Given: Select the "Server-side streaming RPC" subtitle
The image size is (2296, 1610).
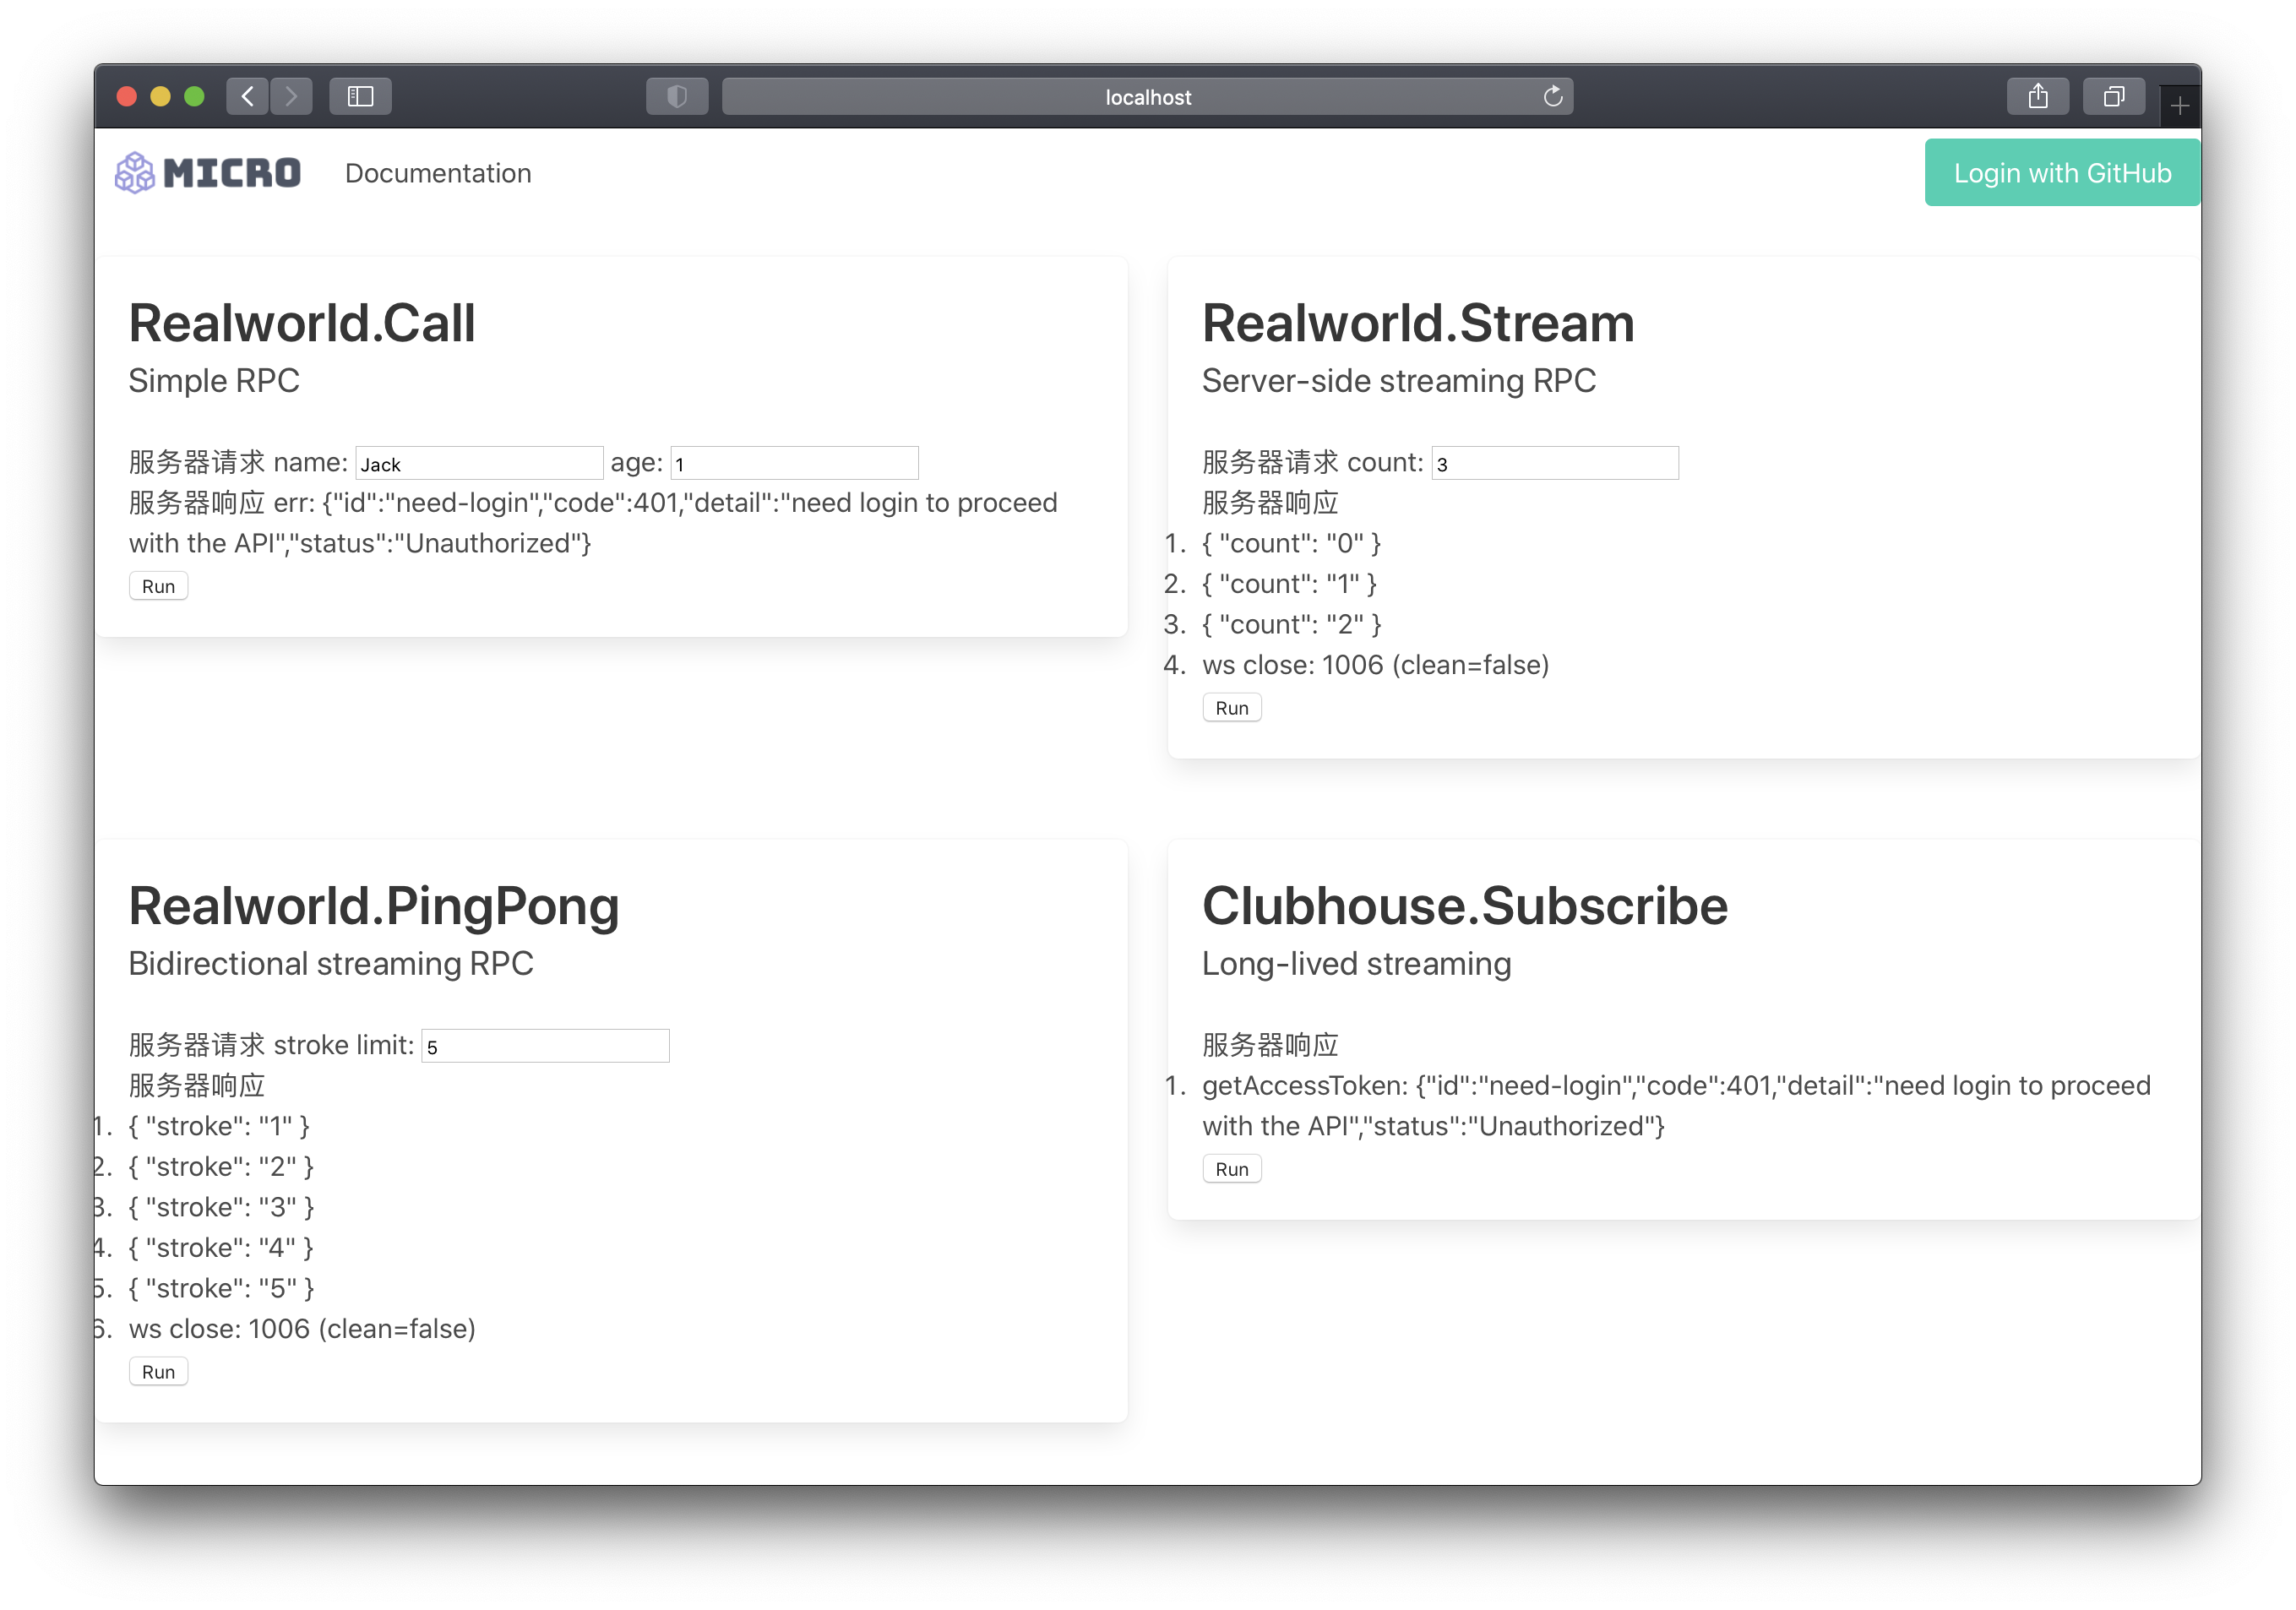Looking at the screenshot, I should pyautogui.click(x=1399, y=381).
